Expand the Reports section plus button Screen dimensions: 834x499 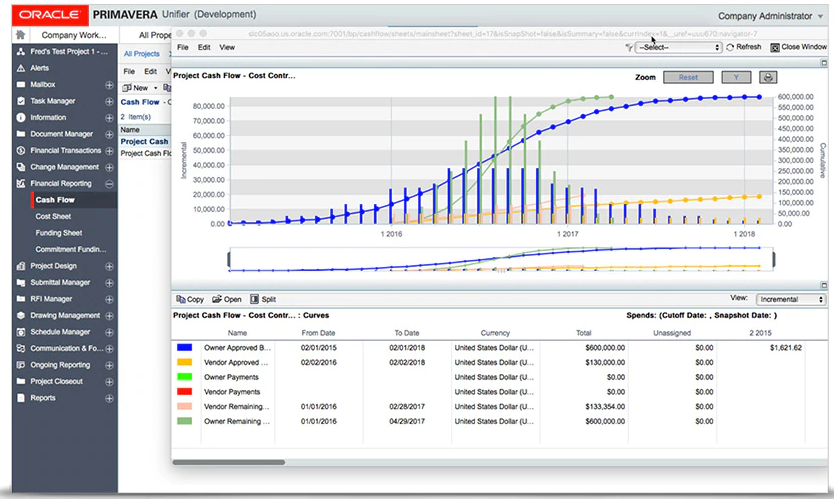pyautogui.click(x=109, y=398)
